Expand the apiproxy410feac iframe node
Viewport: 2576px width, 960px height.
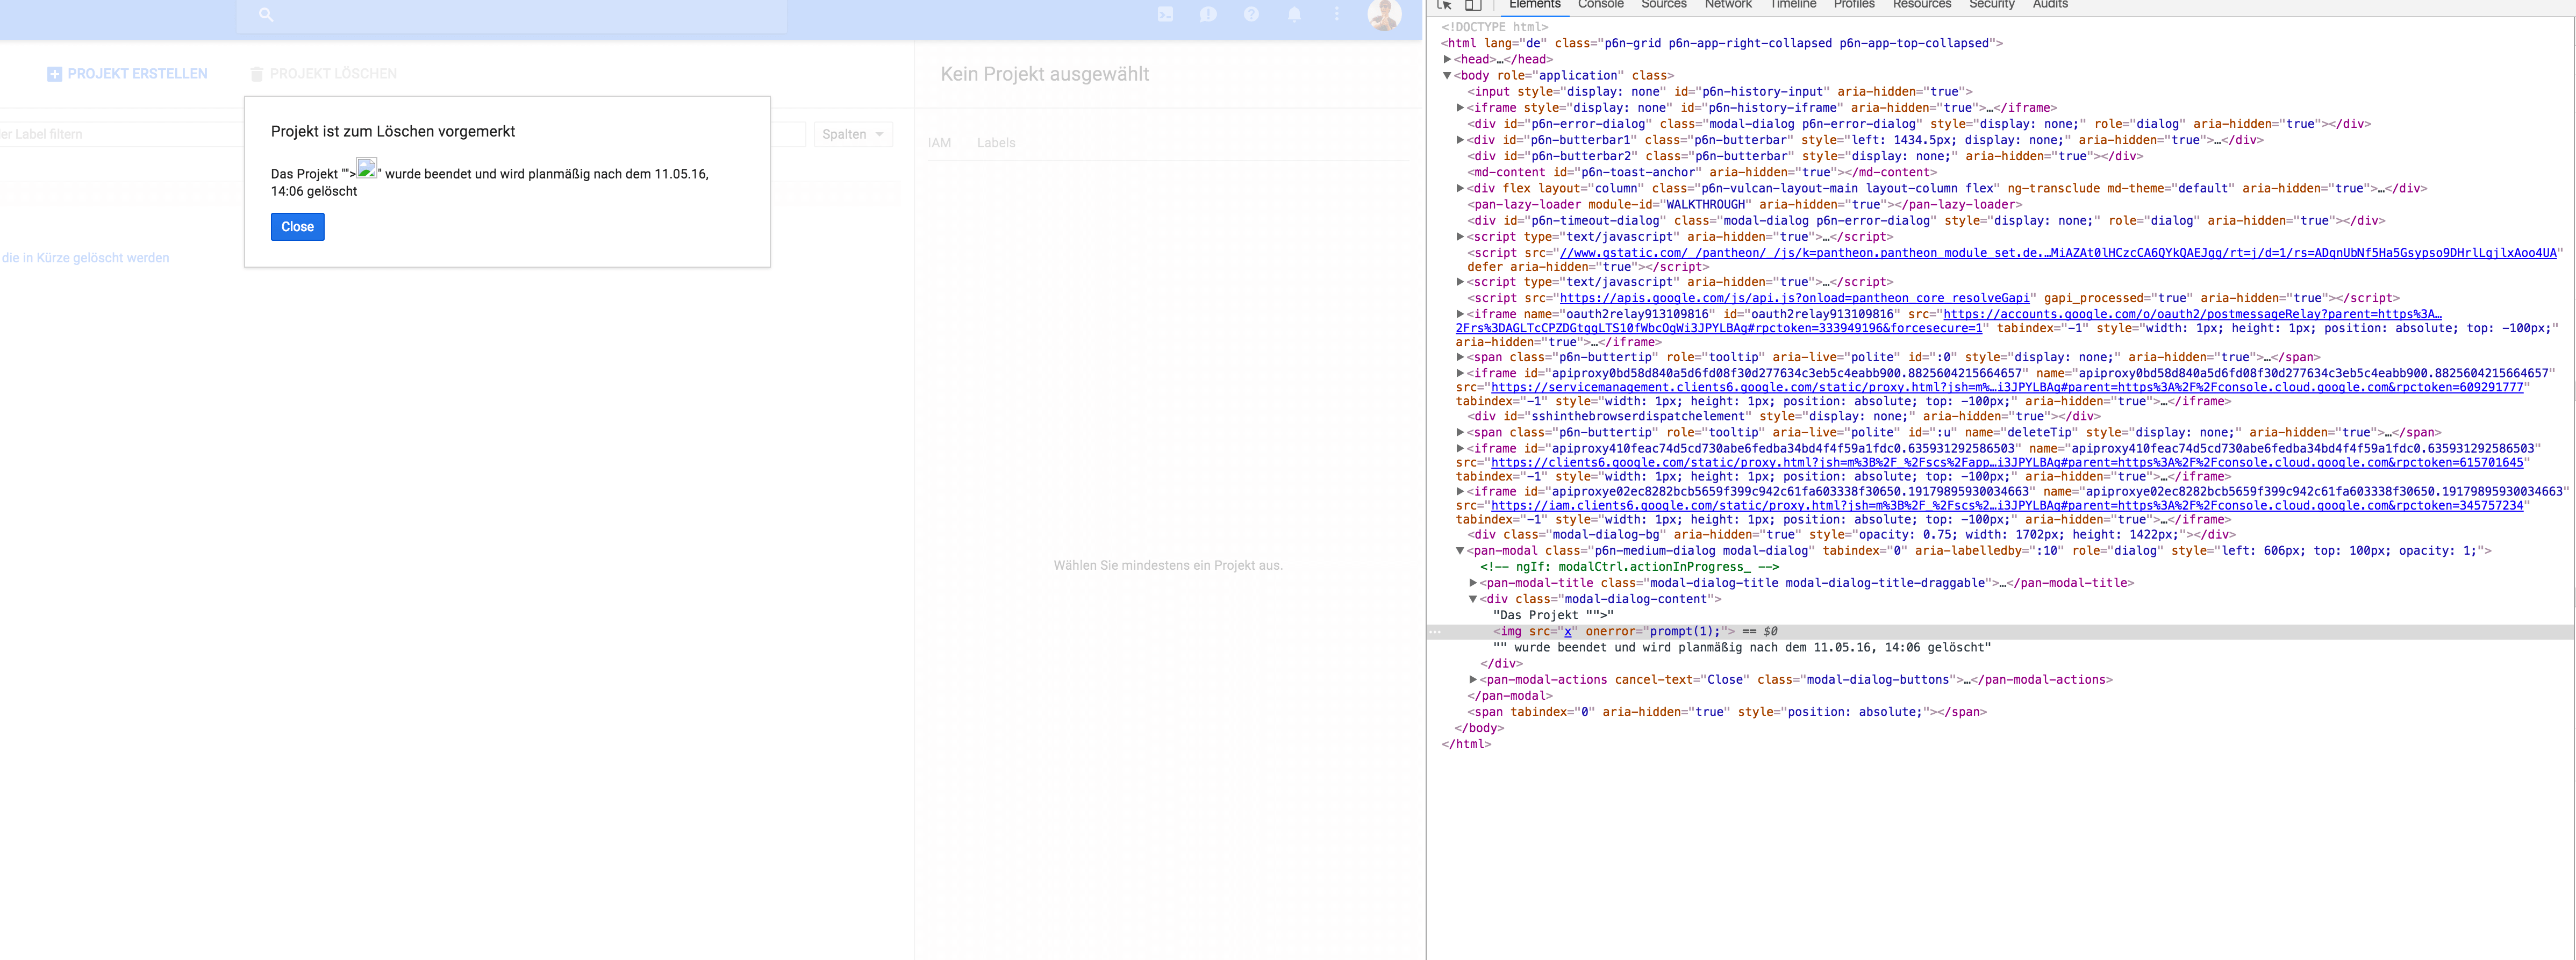coord(1460,449)
